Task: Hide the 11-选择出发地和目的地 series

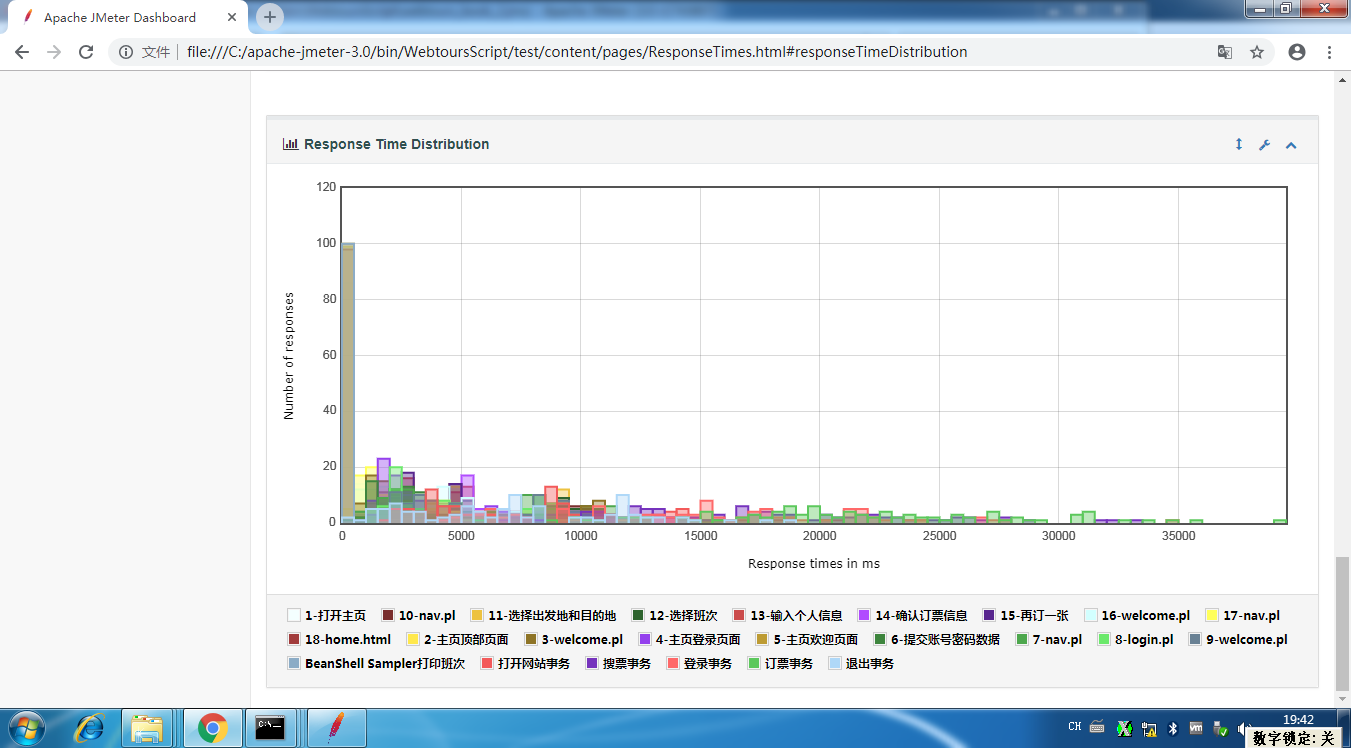Action: [543, 616]
